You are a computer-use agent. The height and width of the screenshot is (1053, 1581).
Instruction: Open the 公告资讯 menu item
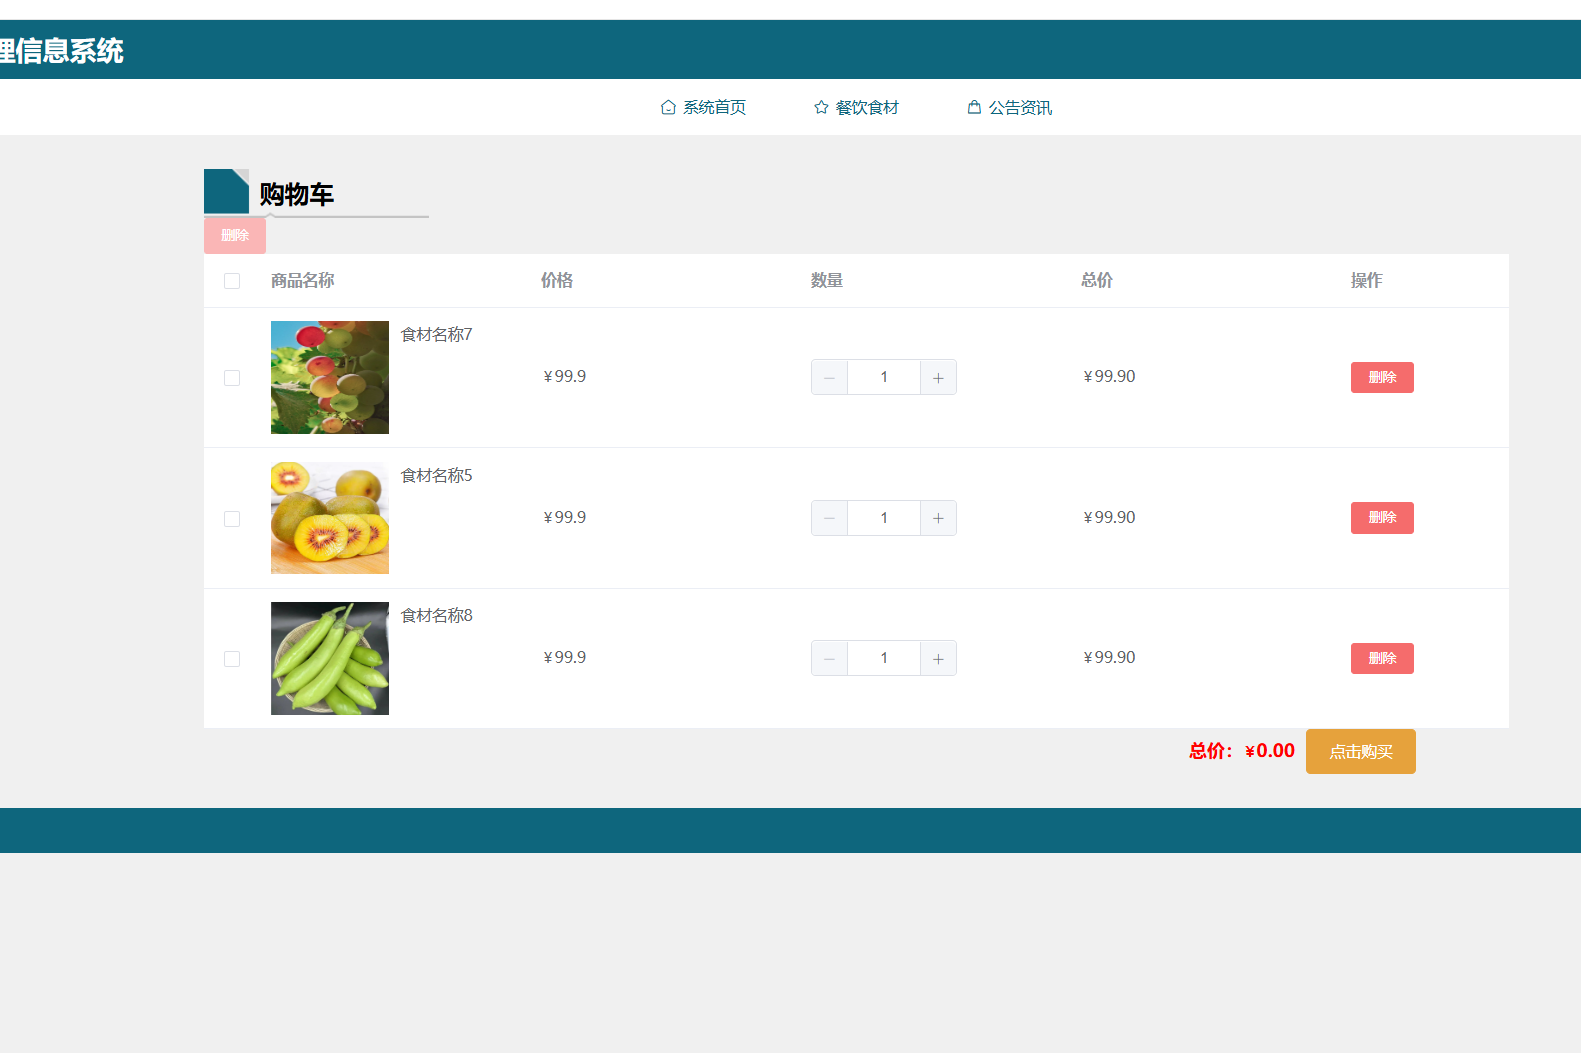click(x=1010, y=107)
